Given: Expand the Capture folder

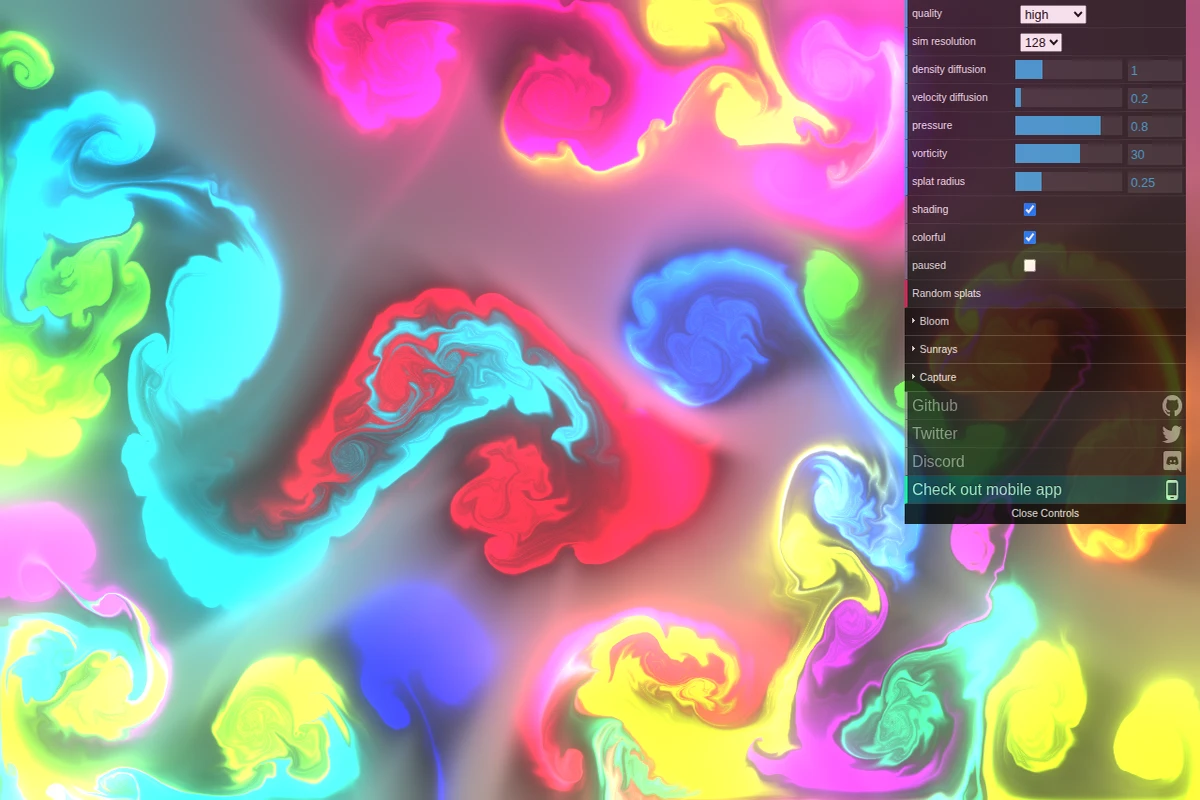Looking at the screenshot, I should point(938,377).
